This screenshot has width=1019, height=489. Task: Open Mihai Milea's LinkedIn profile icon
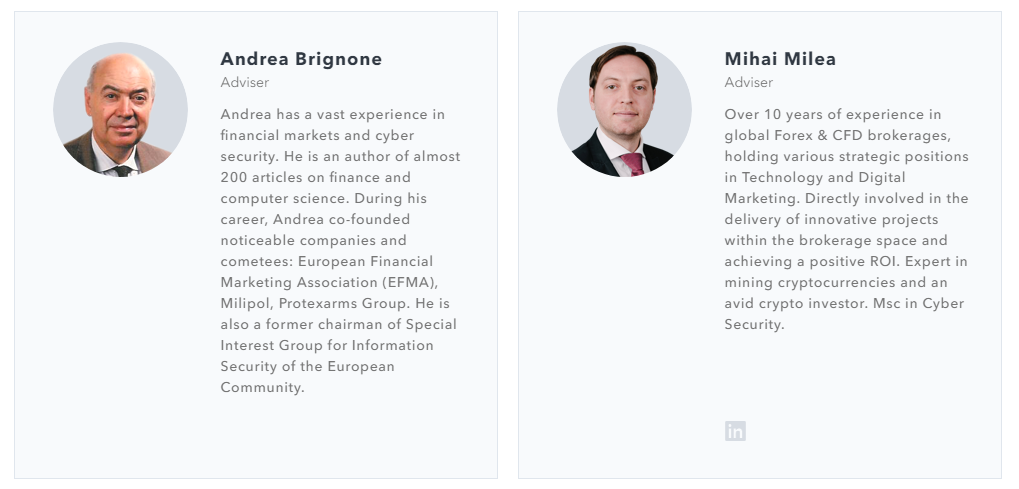(735, 431)
